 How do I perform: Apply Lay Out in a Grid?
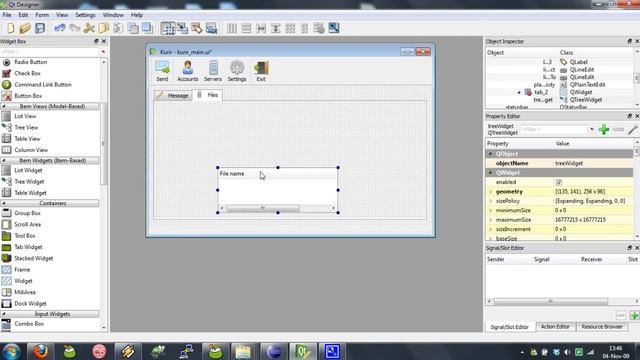[x=290, y=28]
